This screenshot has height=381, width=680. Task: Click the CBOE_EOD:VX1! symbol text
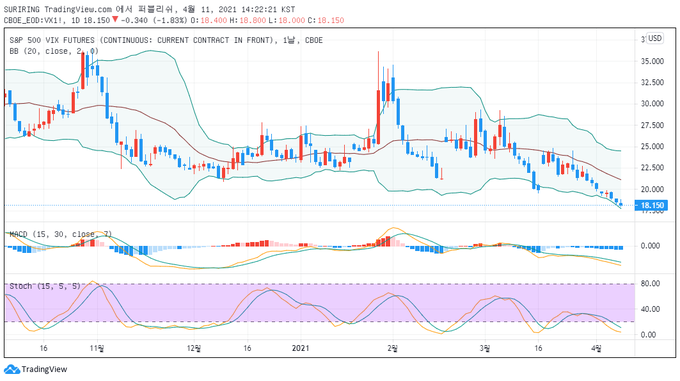[x=33, y=20]
